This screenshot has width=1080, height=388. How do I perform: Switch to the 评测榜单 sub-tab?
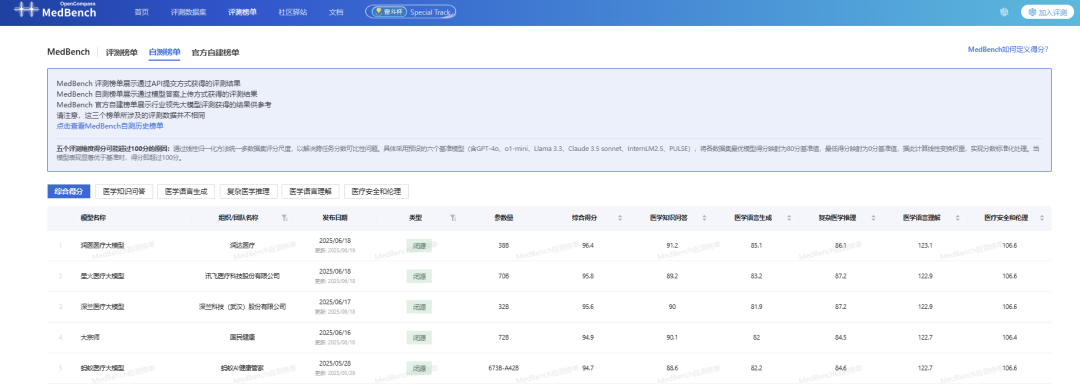click(121, 52)
